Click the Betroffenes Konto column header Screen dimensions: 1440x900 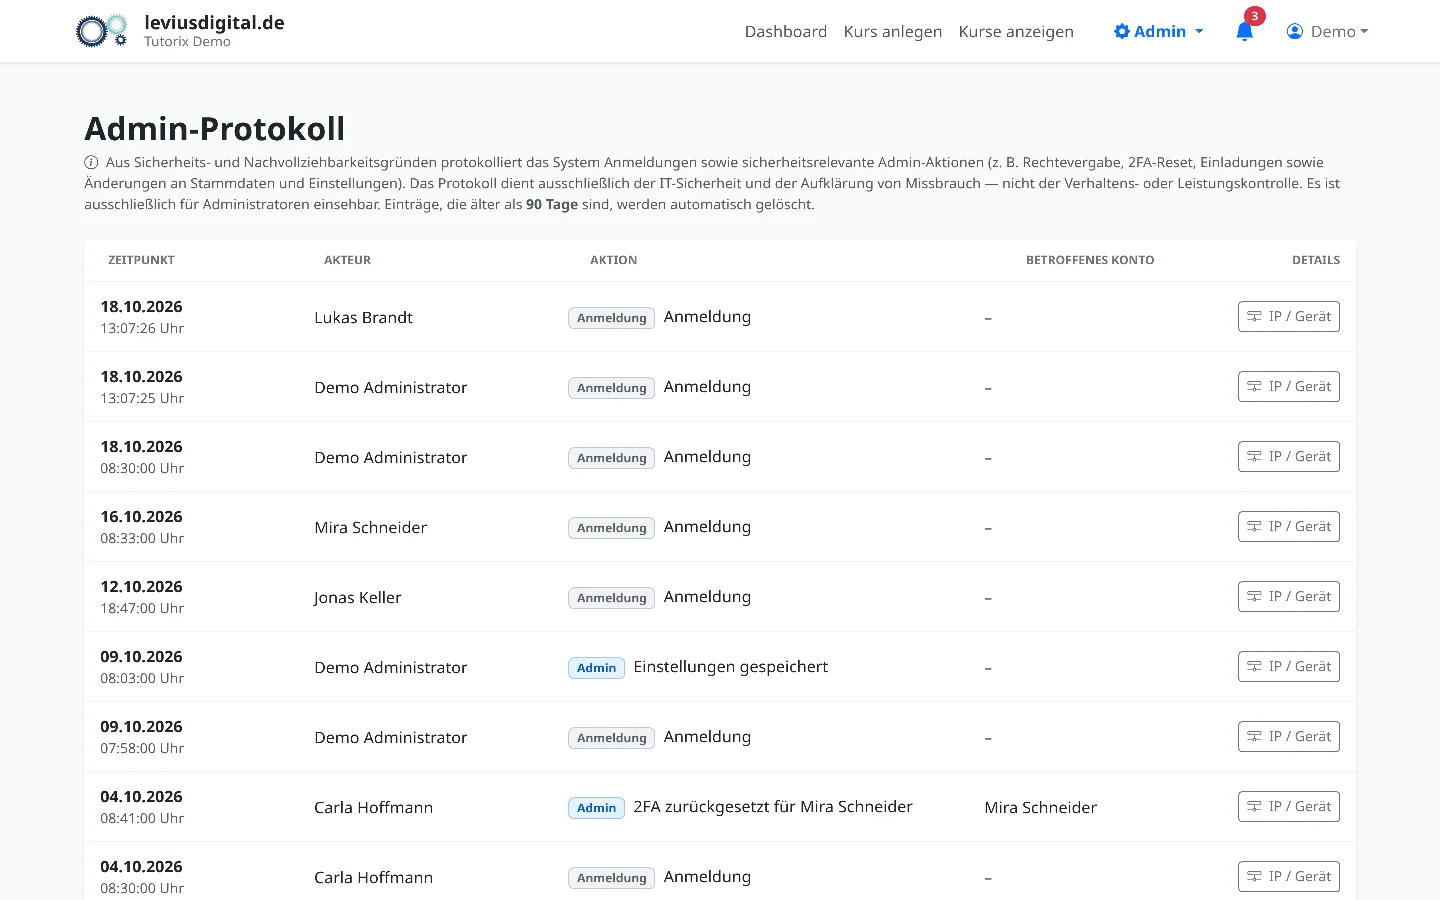[1090, 260]
